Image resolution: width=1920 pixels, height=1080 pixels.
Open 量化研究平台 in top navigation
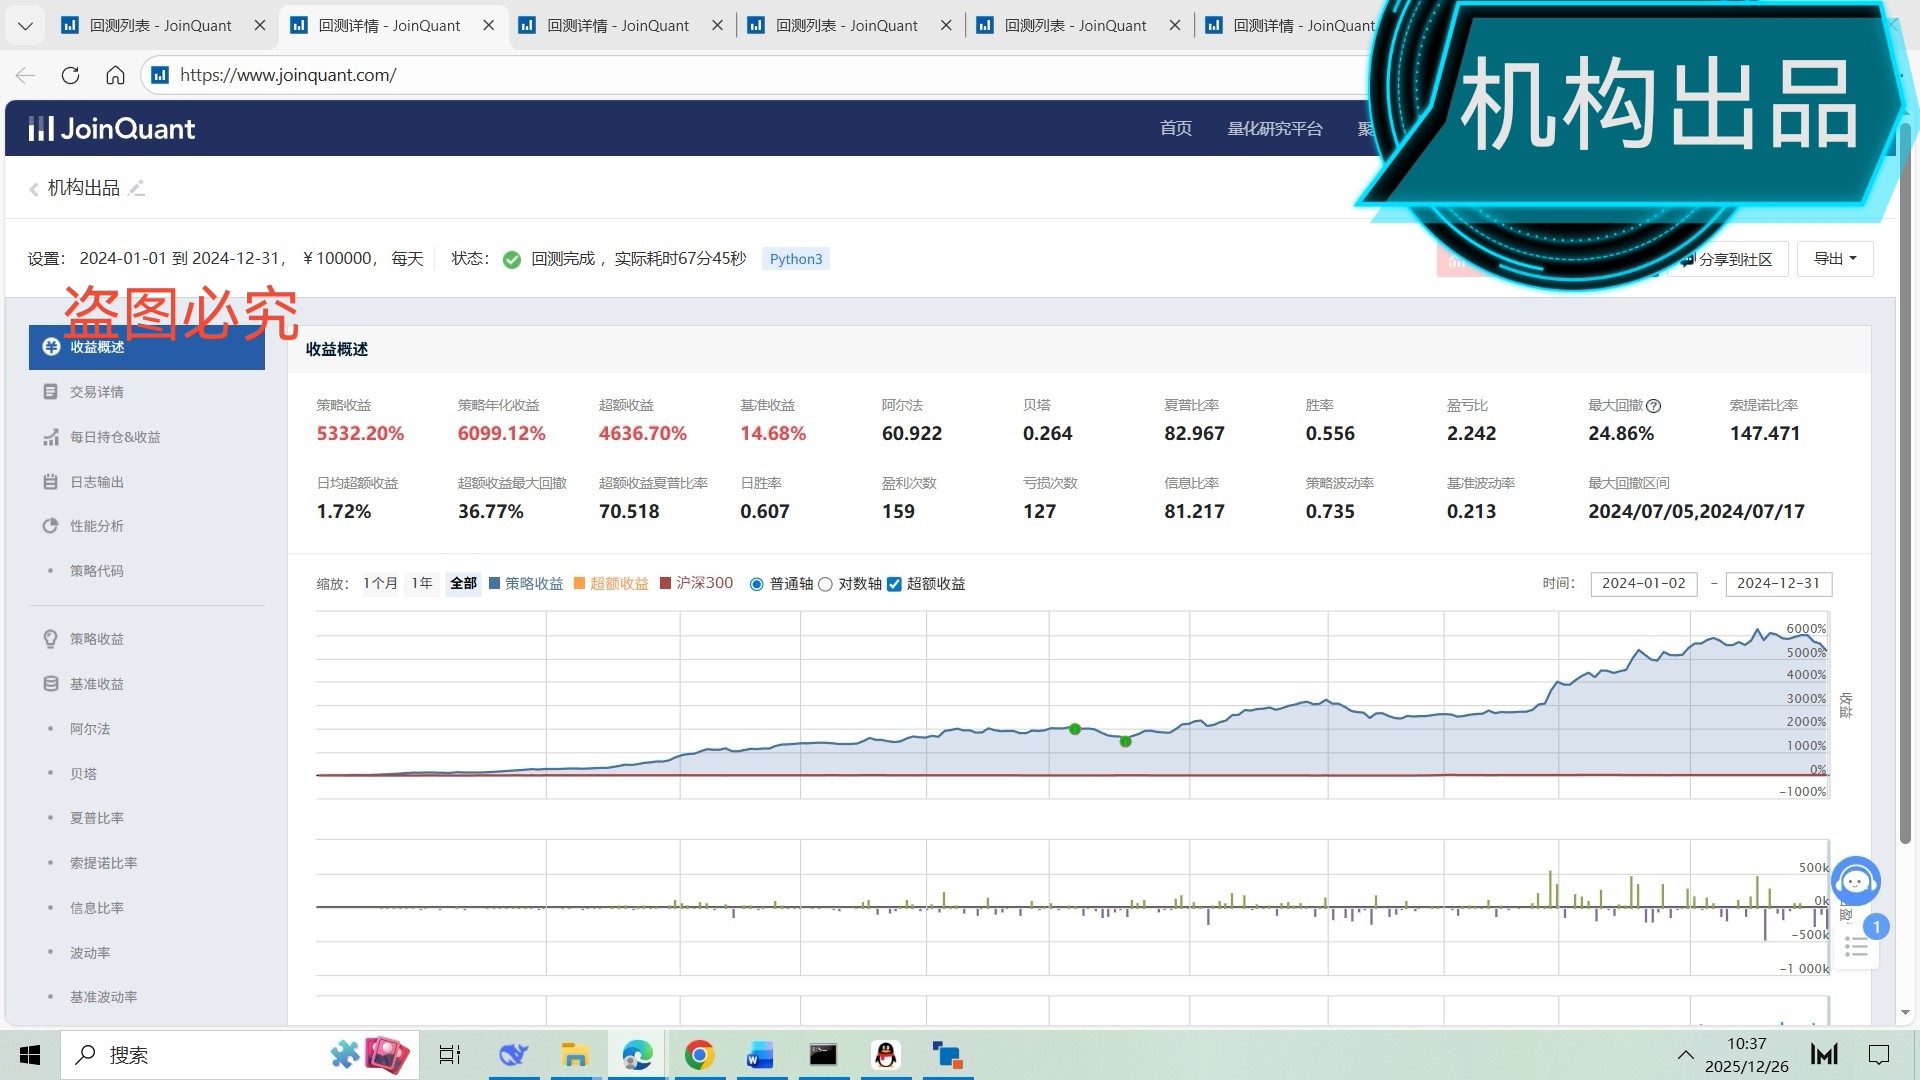(1274, 128)
